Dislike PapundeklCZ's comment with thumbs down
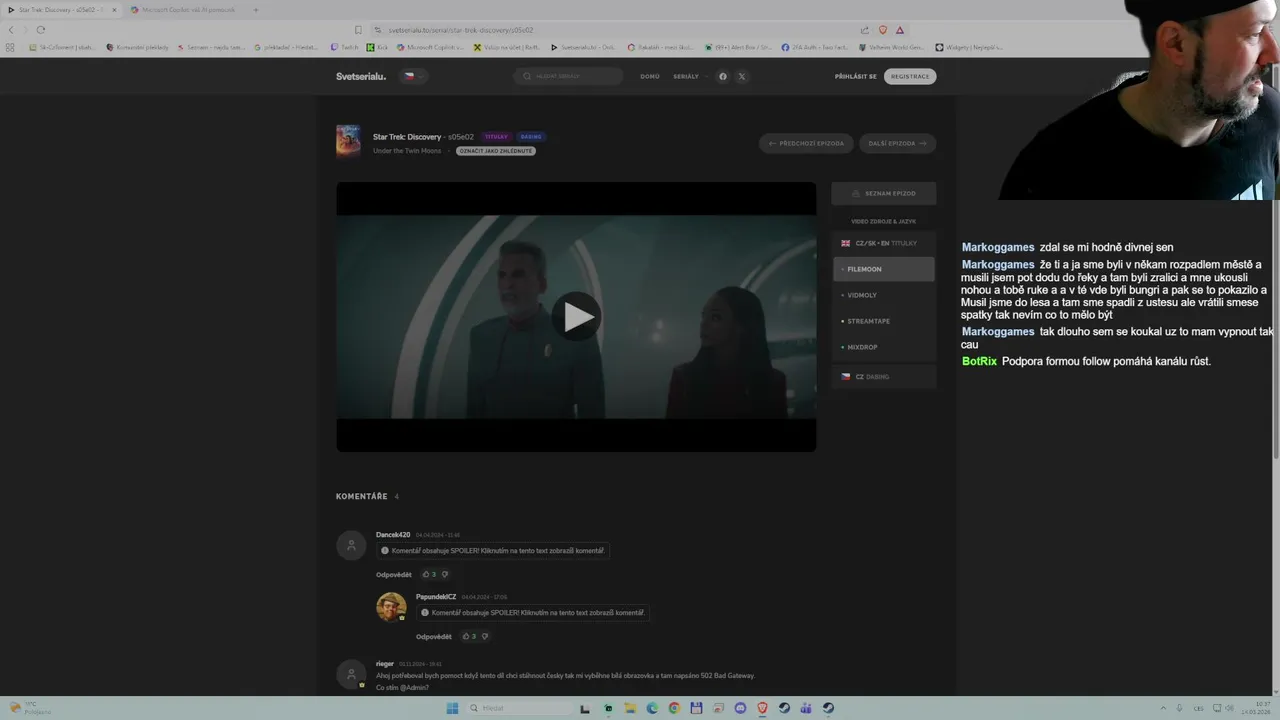This screenshot has width=1280, height=720. (x=485, y=636)
